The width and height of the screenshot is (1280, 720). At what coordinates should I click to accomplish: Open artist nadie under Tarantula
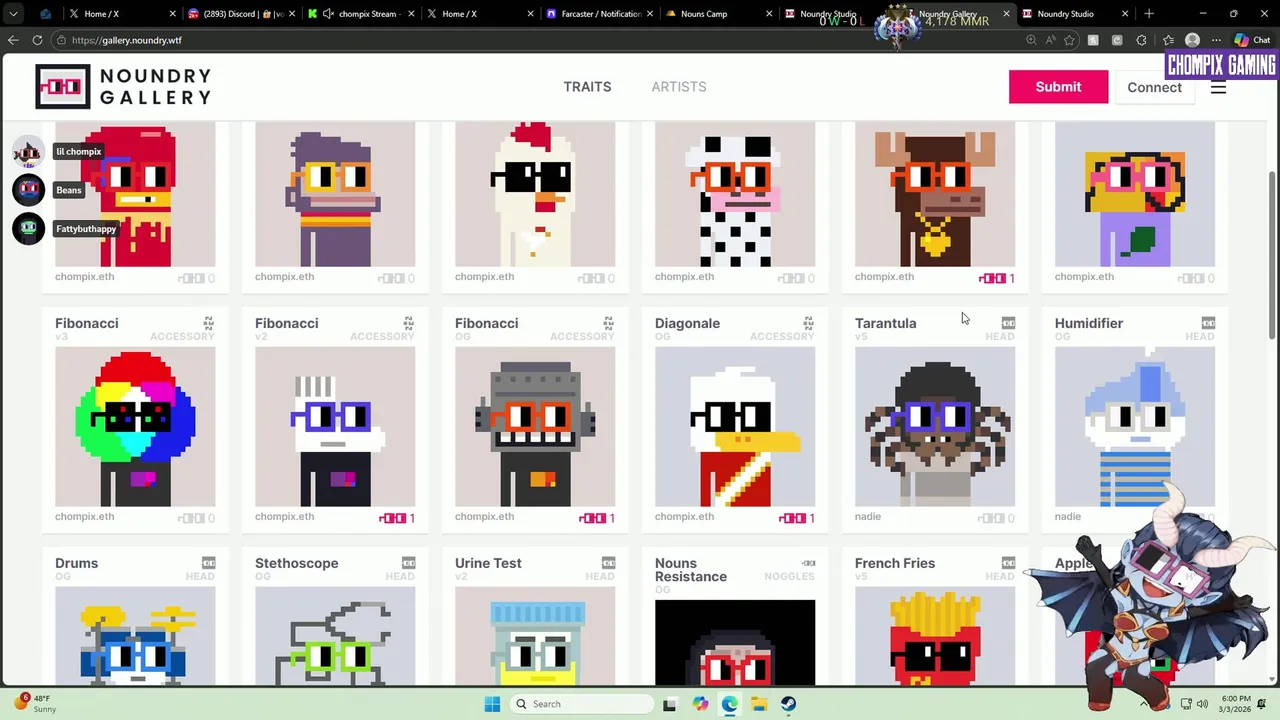pos(868,517)
